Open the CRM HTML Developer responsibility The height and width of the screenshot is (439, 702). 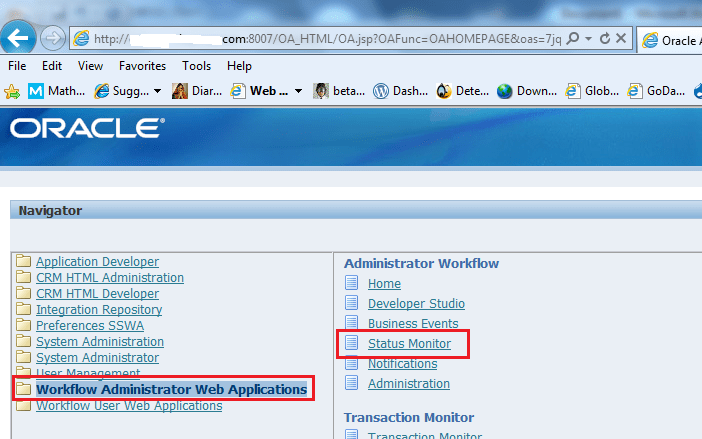pyautogui.click(x=97, y=294)
